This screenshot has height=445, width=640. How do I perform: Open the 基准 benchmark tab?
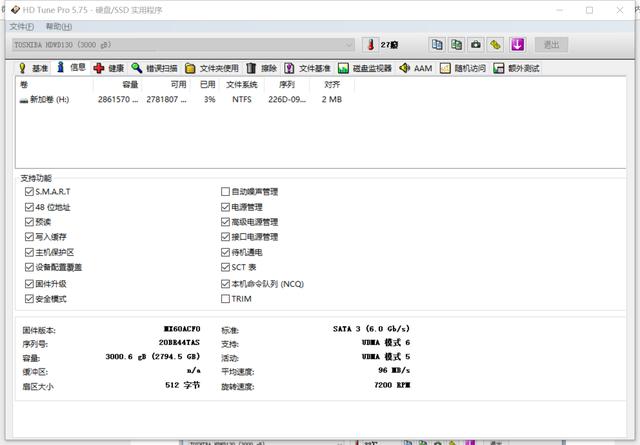coord(33,68)
